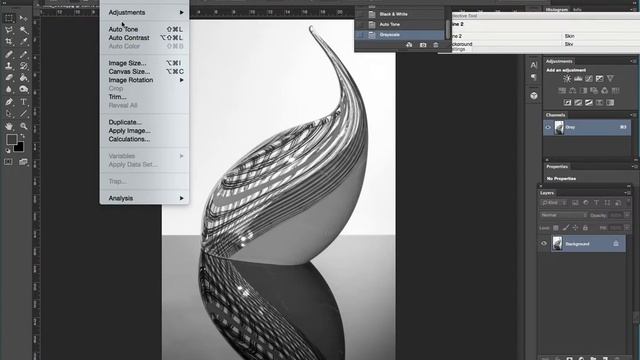The height and width of the screenshot is (360, 640).
Task: Reset default foreground and background colors
Action: [x=8, y=150]
